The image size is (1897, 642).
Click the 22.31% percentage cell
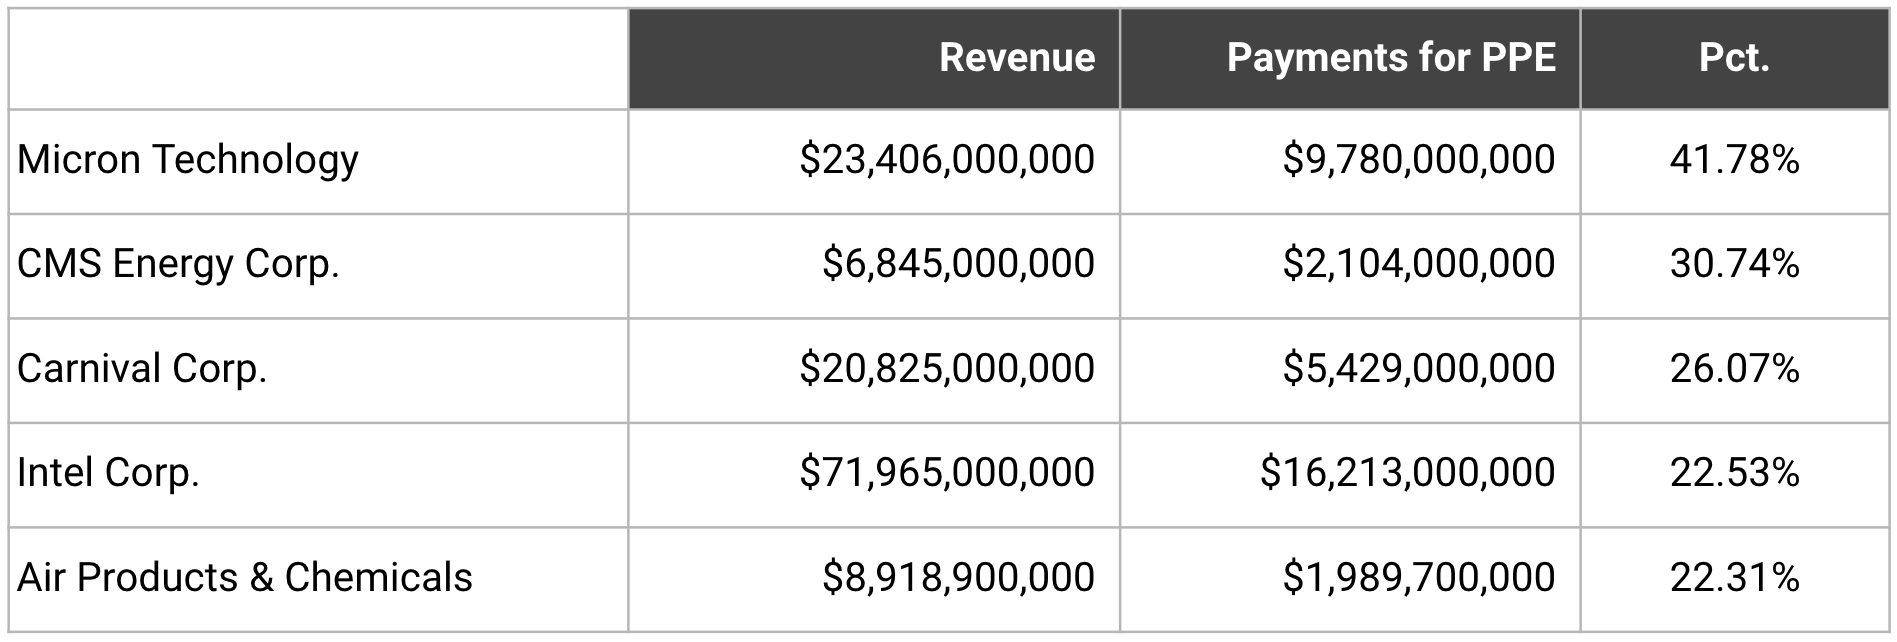[1733, 578]
